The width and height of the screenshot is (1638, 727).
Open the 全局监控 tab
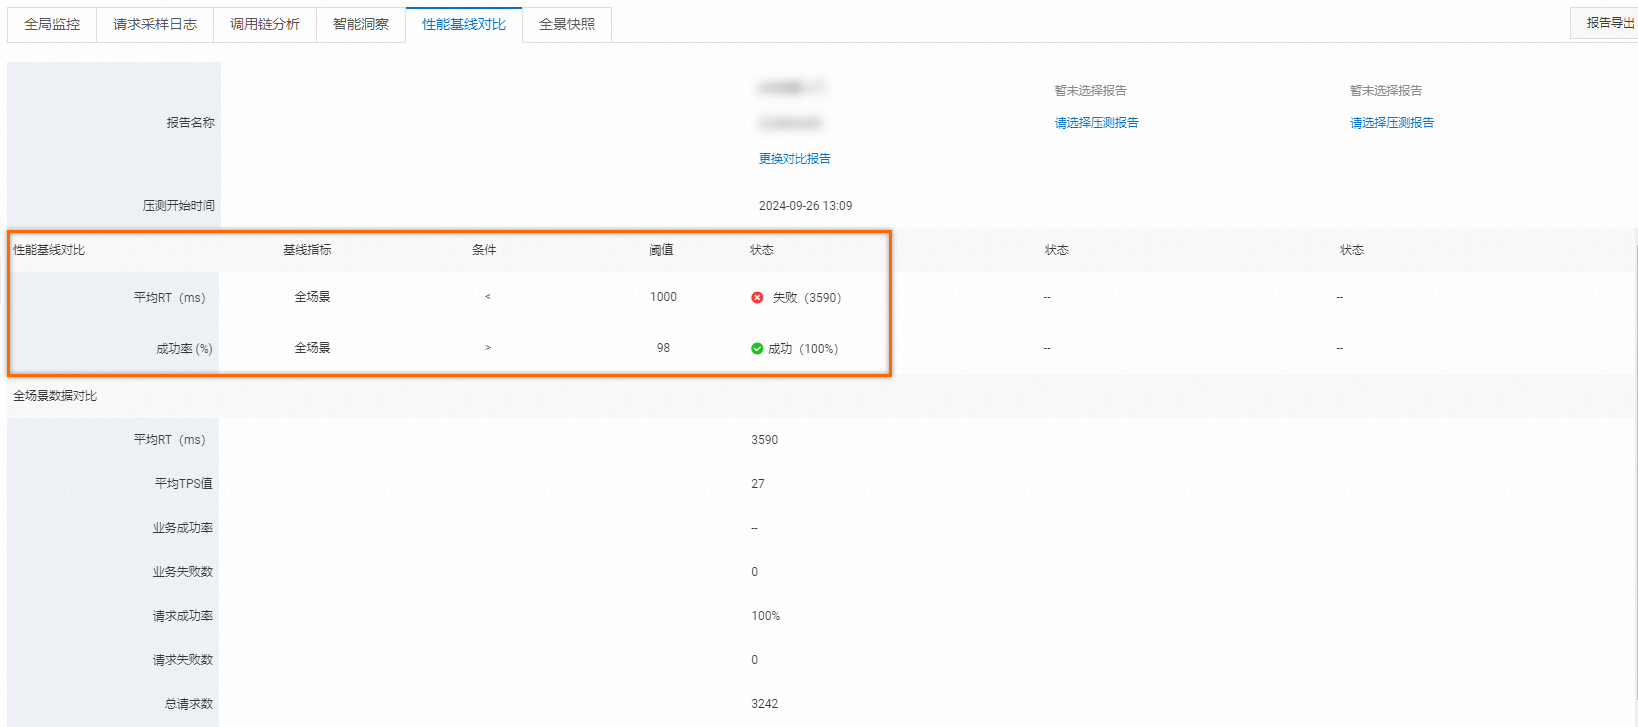pos(52,24)
